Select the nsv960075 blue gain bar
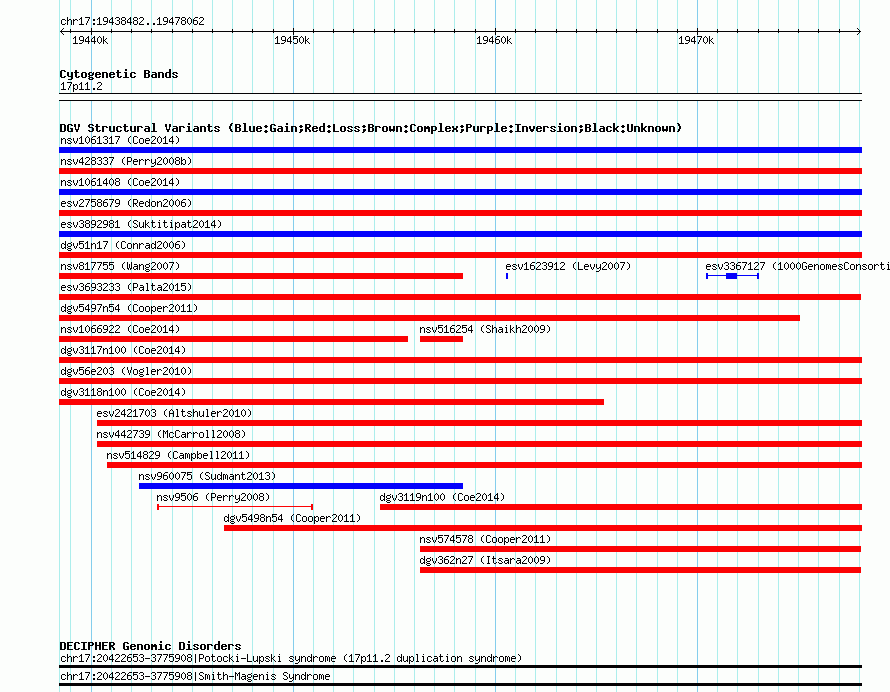890x692 pixels. coord(301,486)
